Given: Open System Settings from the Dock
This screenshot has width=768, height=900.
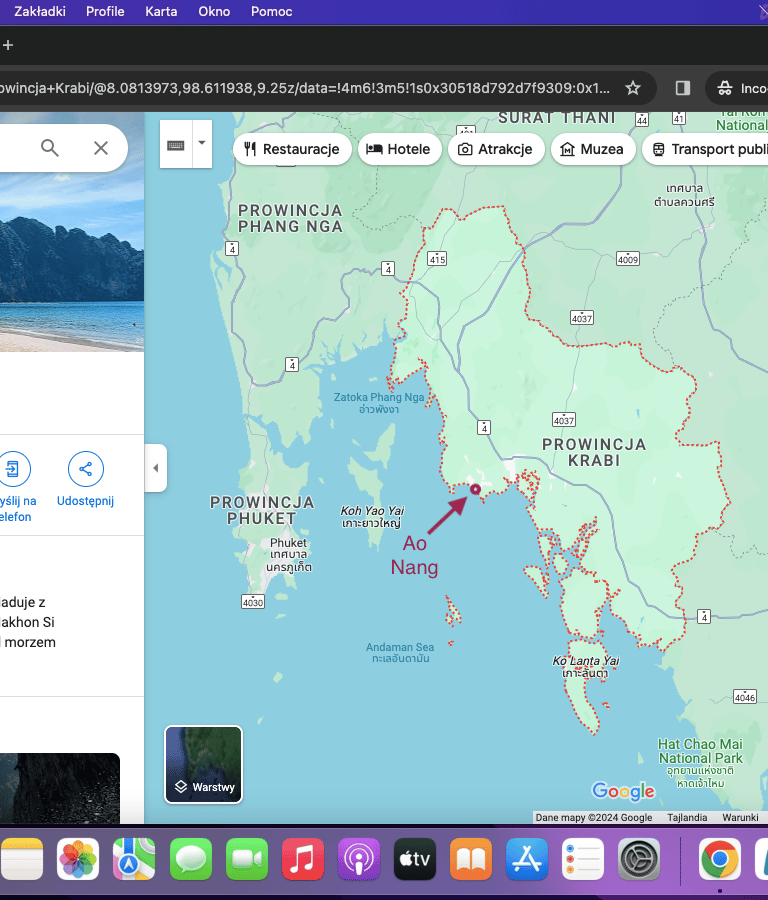Looking at the screenshot, I should click(x=638, y=859).
